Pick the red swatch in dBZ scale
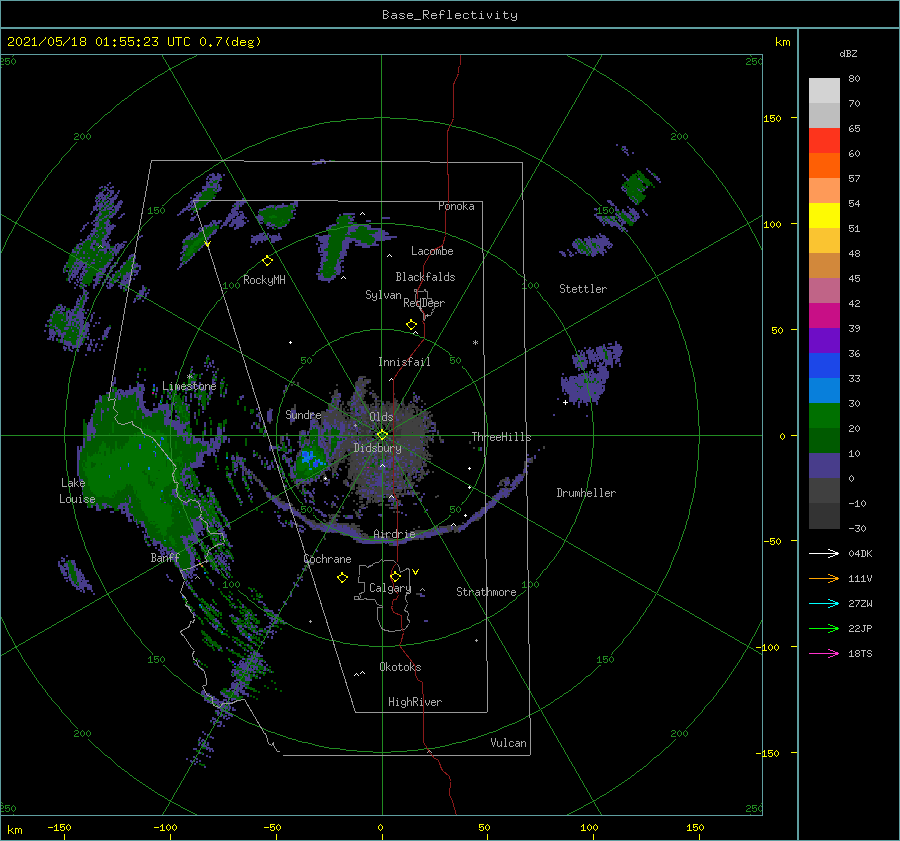900x841 pixels. 824,141
